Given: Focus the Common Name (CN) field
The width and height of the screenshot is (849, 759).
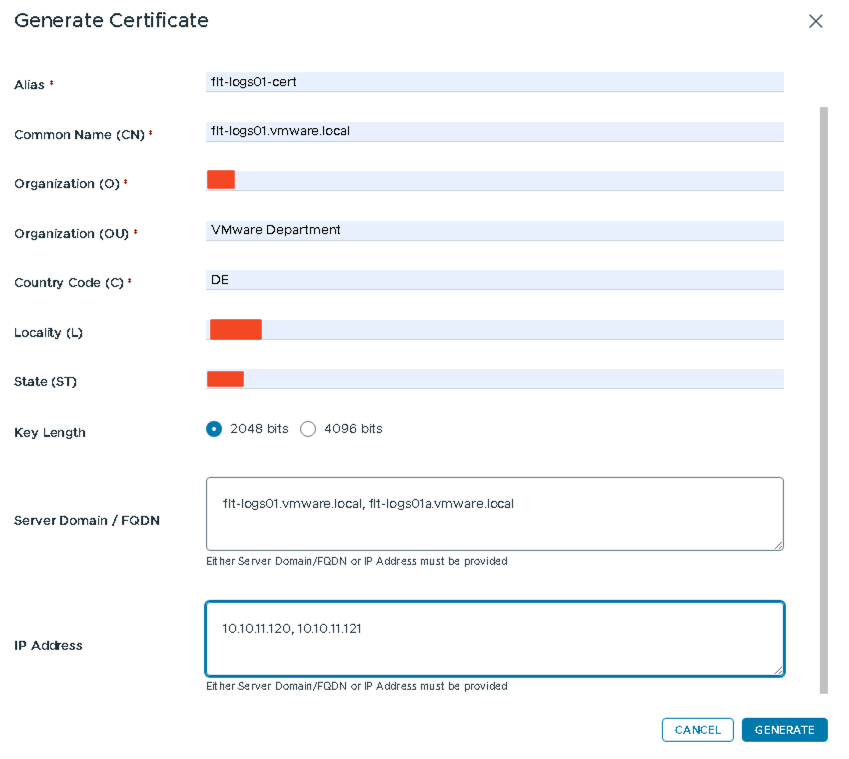Looking at the screenshot, I should pos(494,131).
